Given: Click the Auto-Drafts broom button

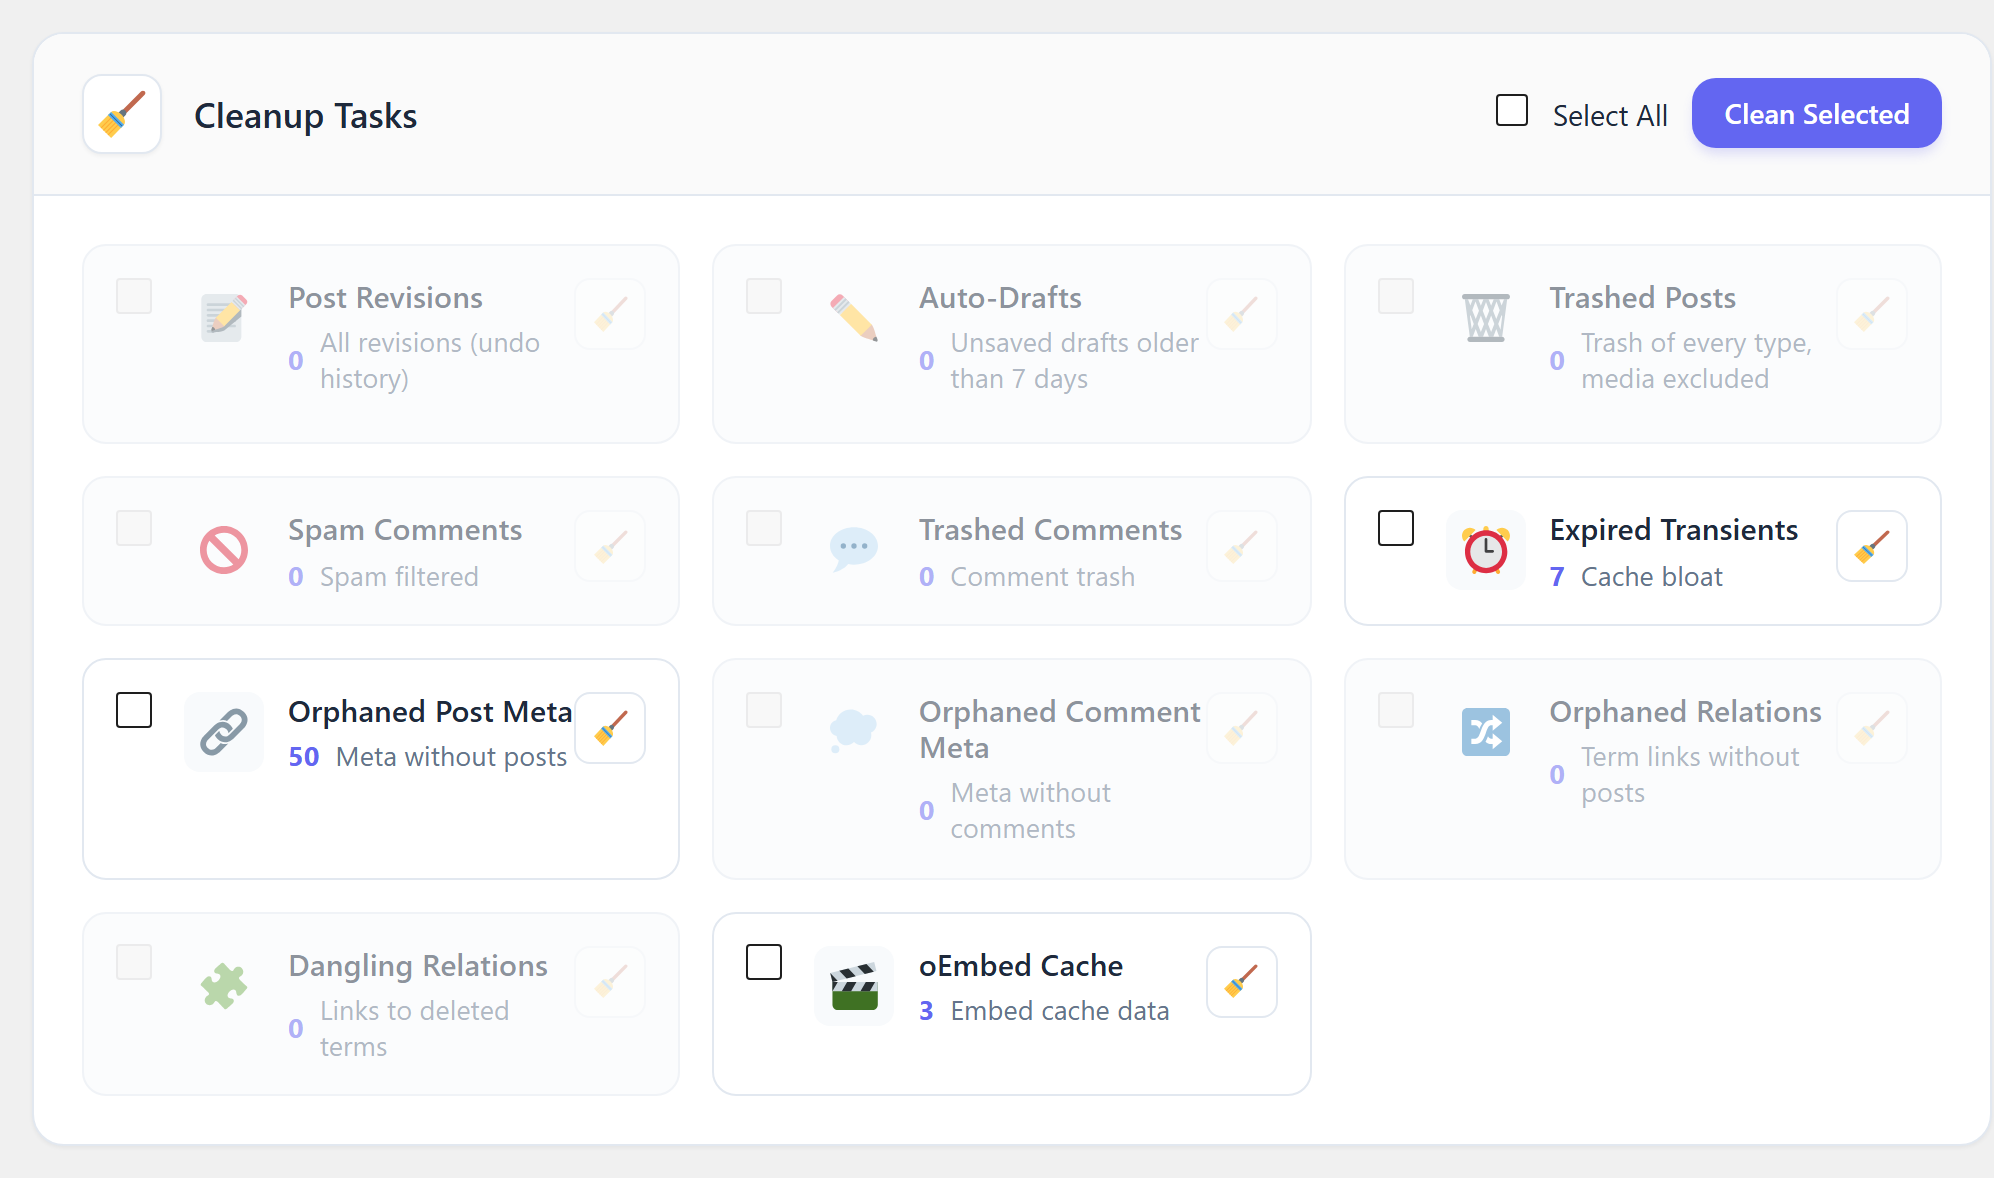Looking at the screenshot, I should [1241, 314].
